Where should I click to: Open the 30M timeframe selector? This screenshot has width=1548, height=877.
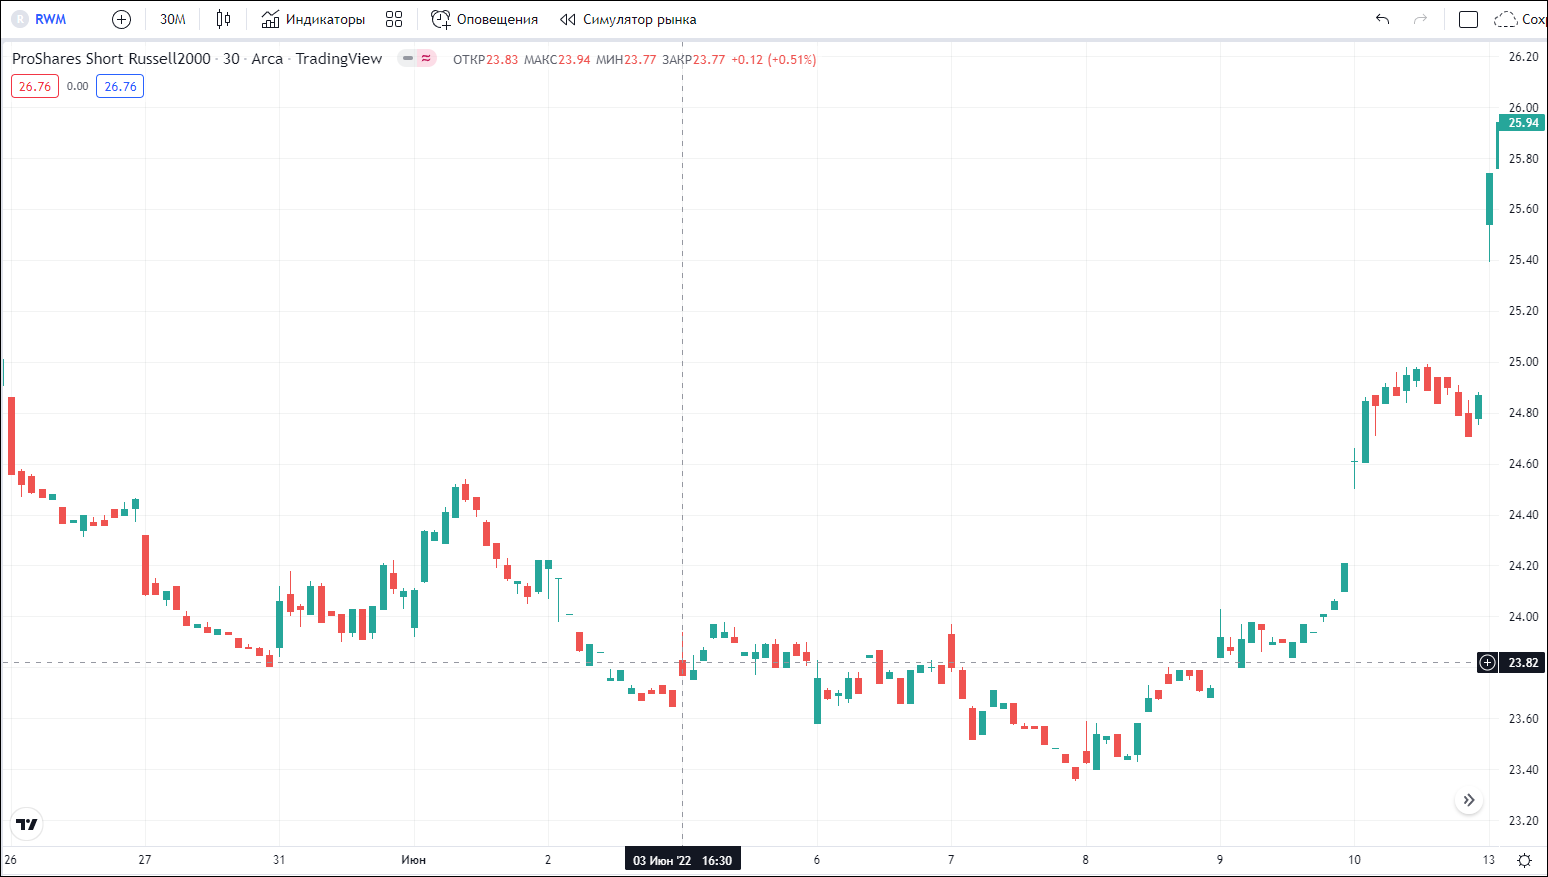point(173,19)
